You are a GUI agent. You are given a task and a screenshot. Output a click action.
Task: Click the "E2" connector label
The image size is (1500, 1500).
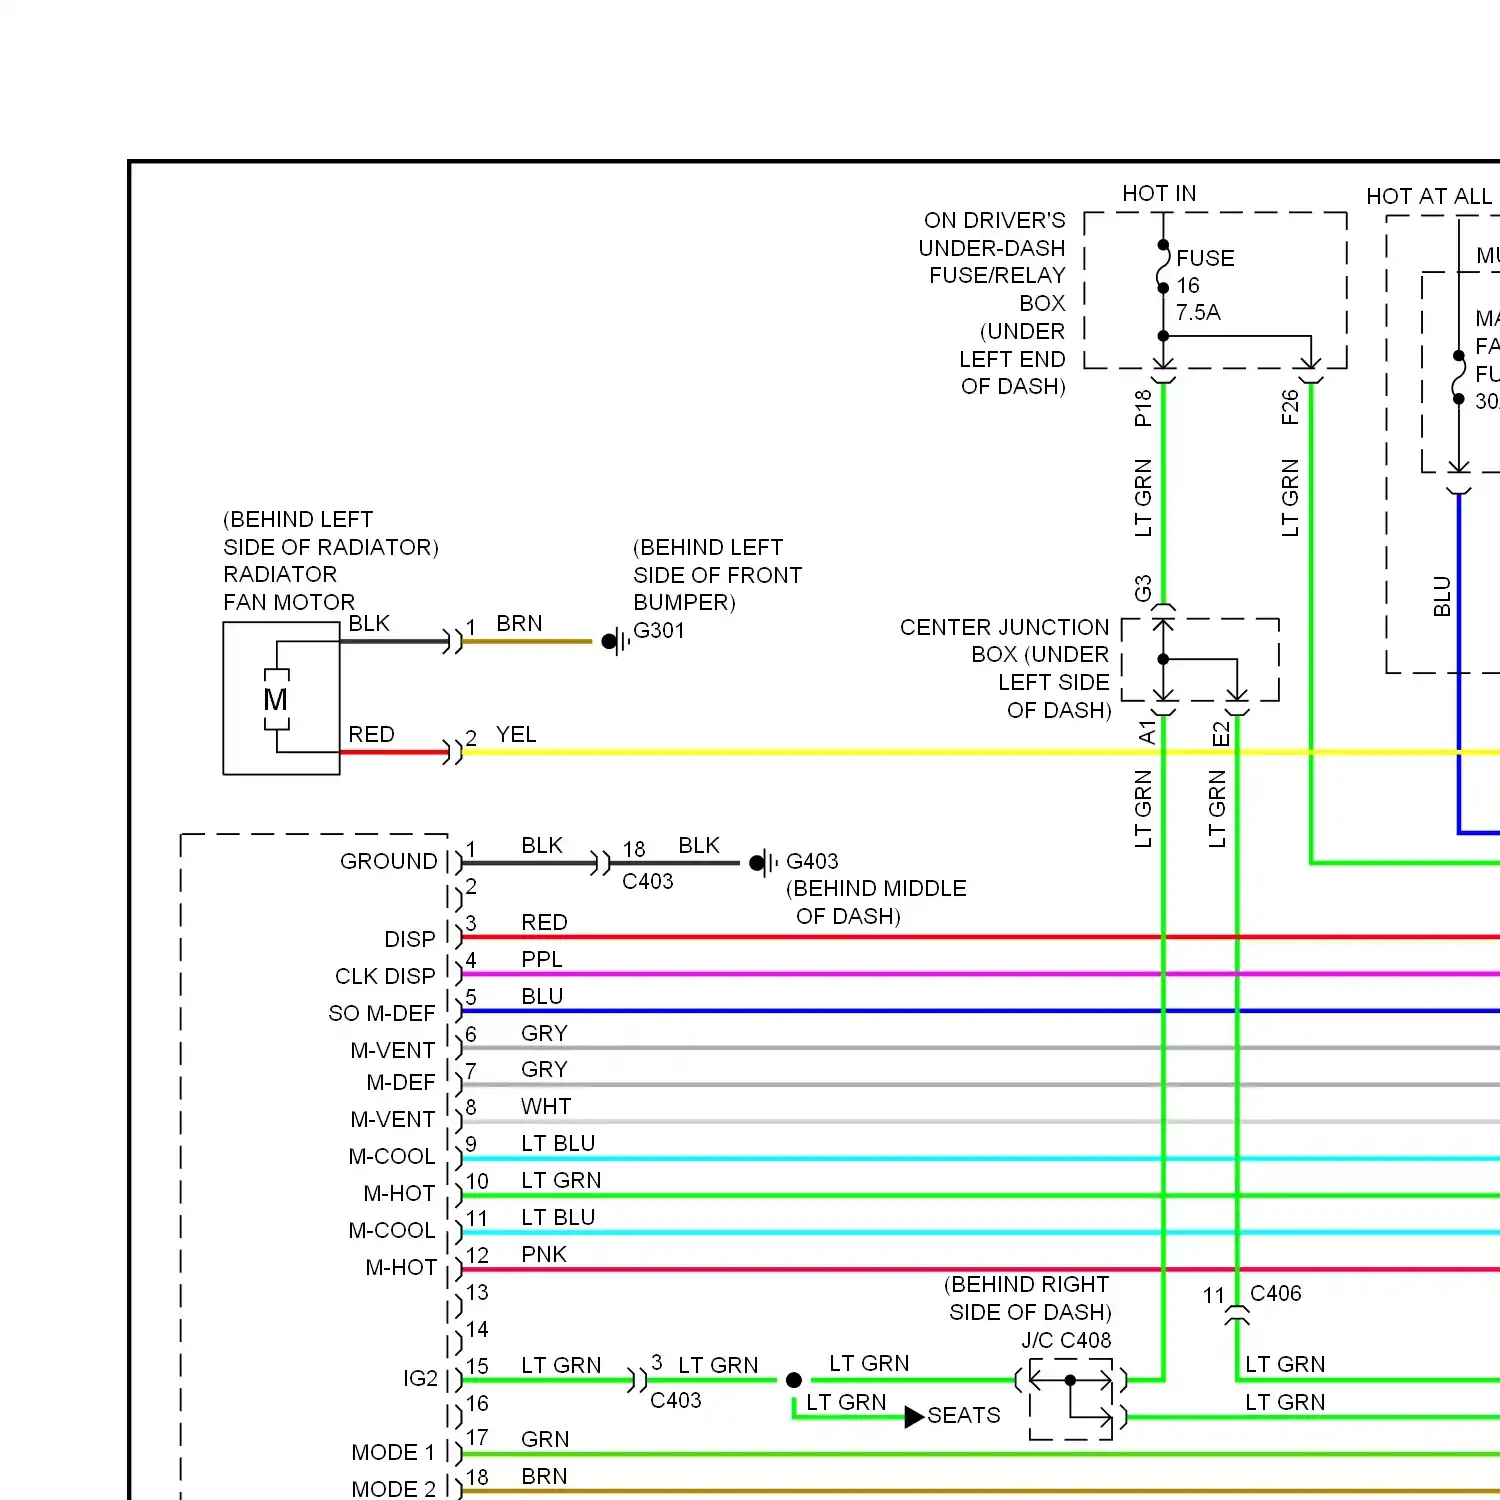pyautogui.click(x=1220, y=734)
